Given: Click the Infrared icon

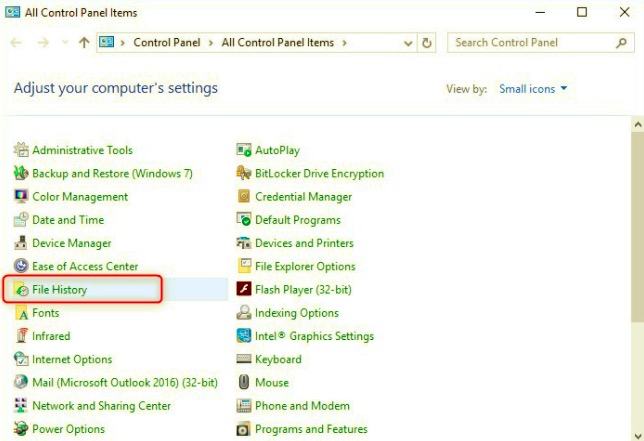Looking at the screenshot, I should coord(21,336).
